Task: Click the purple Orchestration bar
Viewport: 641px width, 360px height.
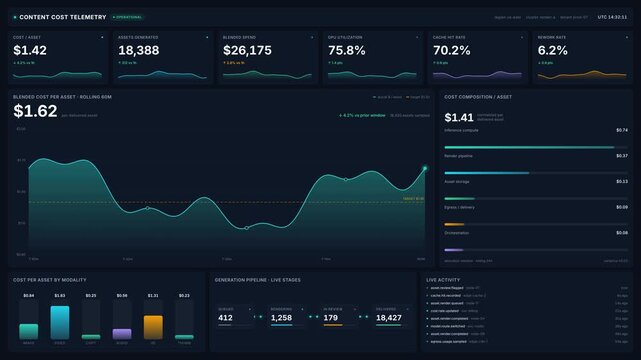Action: [454, 250]
